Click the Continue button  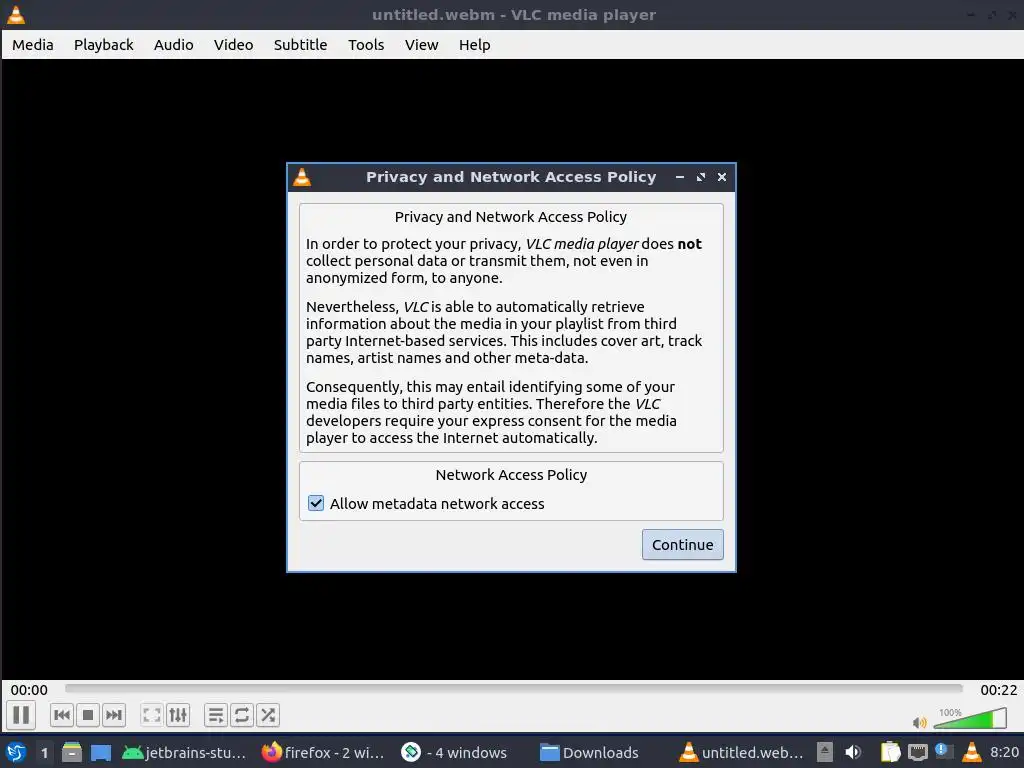pos(682,545)
